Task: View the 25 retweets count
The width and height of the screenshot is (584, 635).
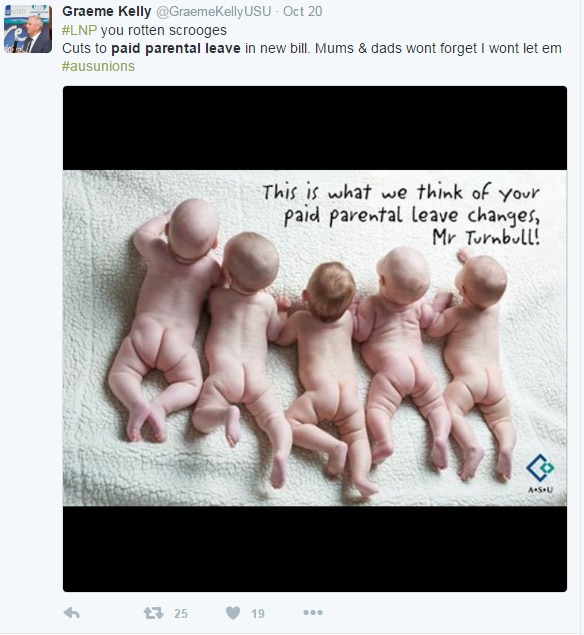Action: pos(181,614)
